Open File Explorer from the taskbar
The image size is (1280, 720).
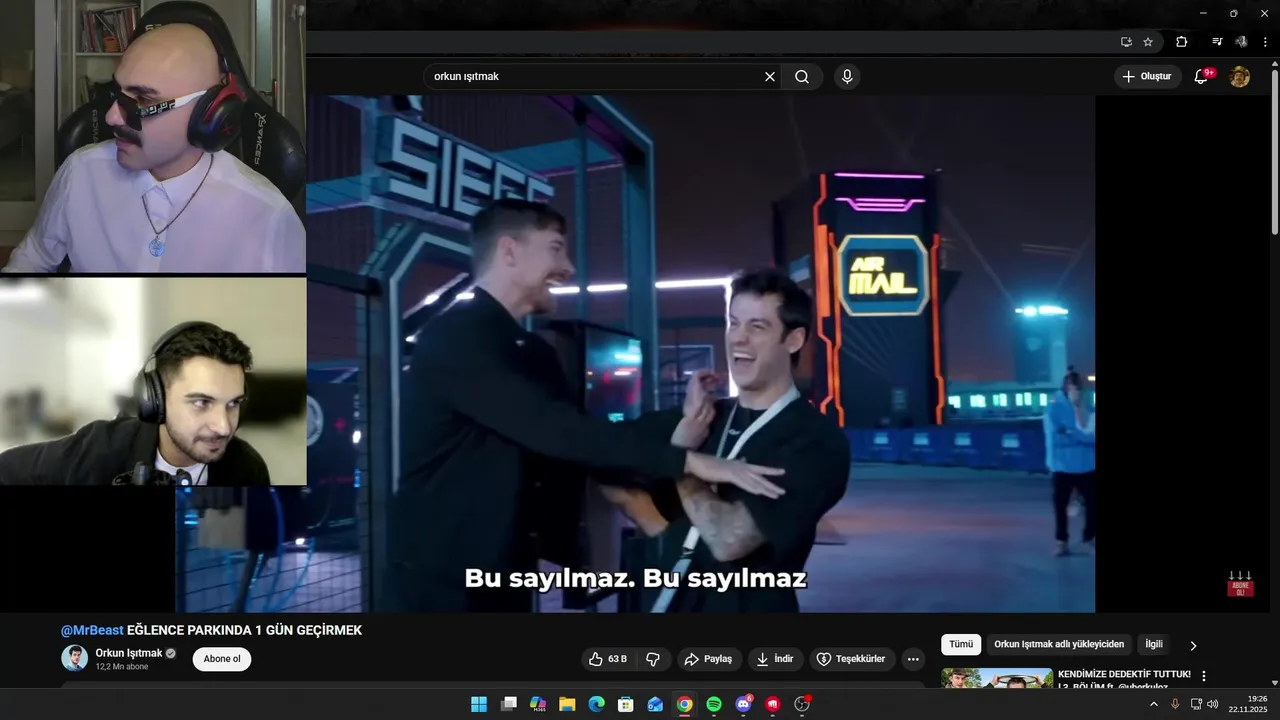point(567,704)
